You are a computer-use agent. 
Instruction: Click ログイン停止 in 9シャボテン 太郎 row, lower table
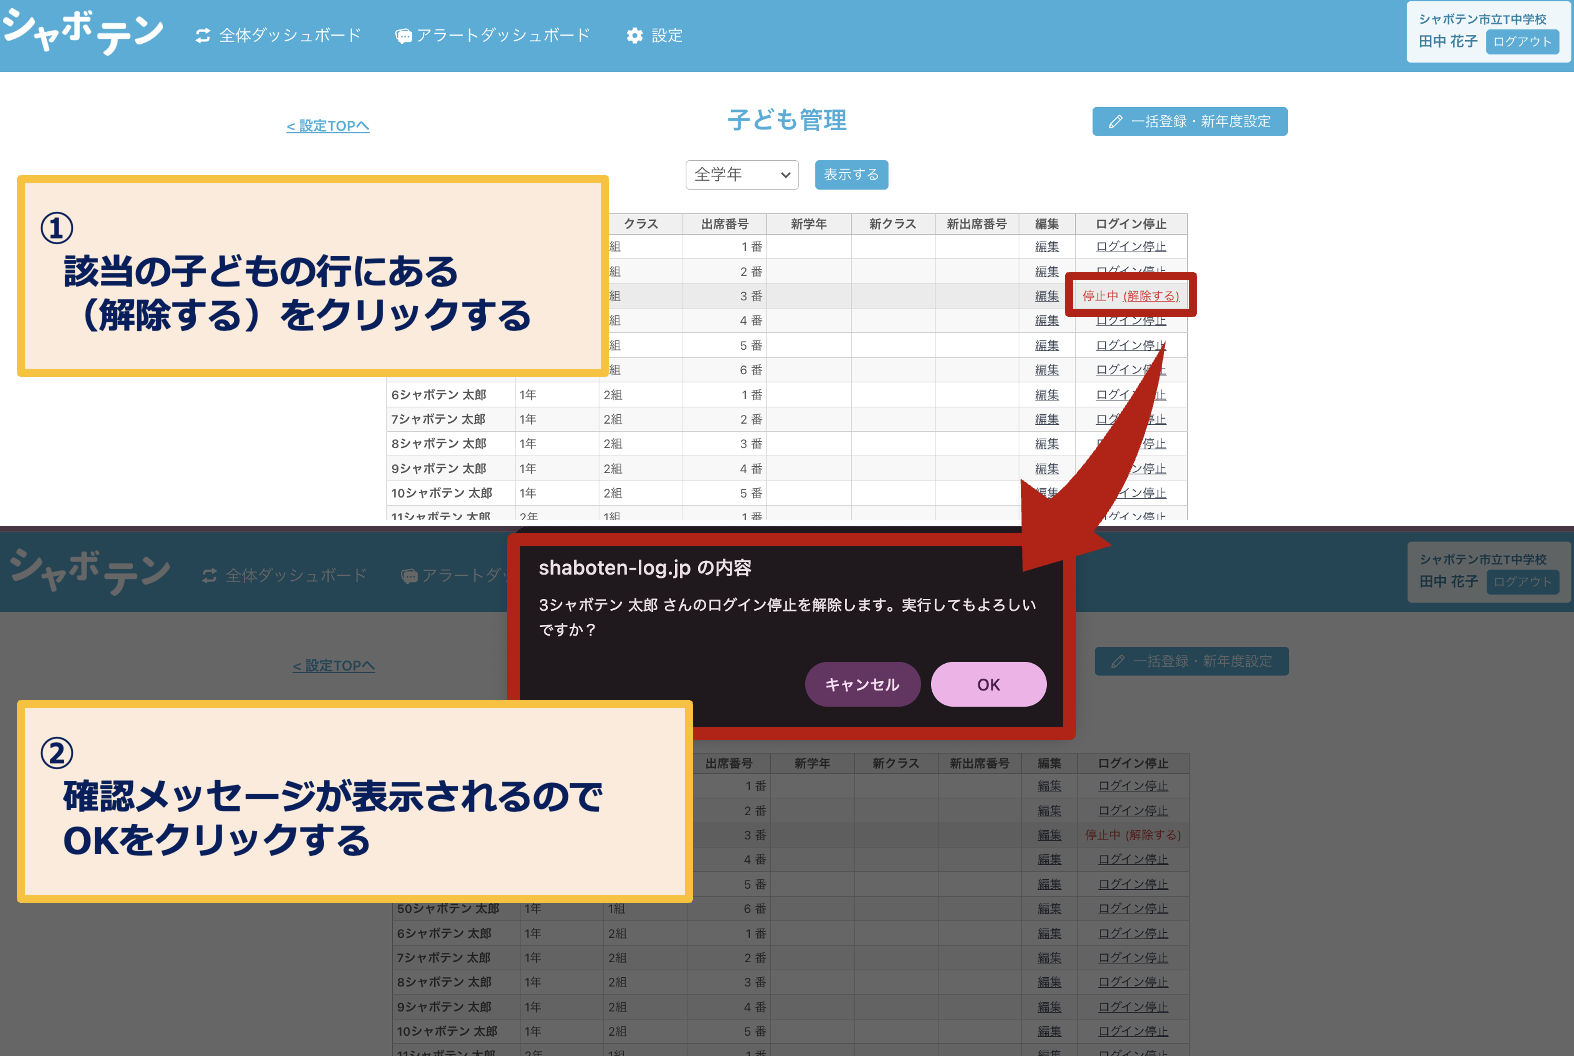[1133, 1007]
